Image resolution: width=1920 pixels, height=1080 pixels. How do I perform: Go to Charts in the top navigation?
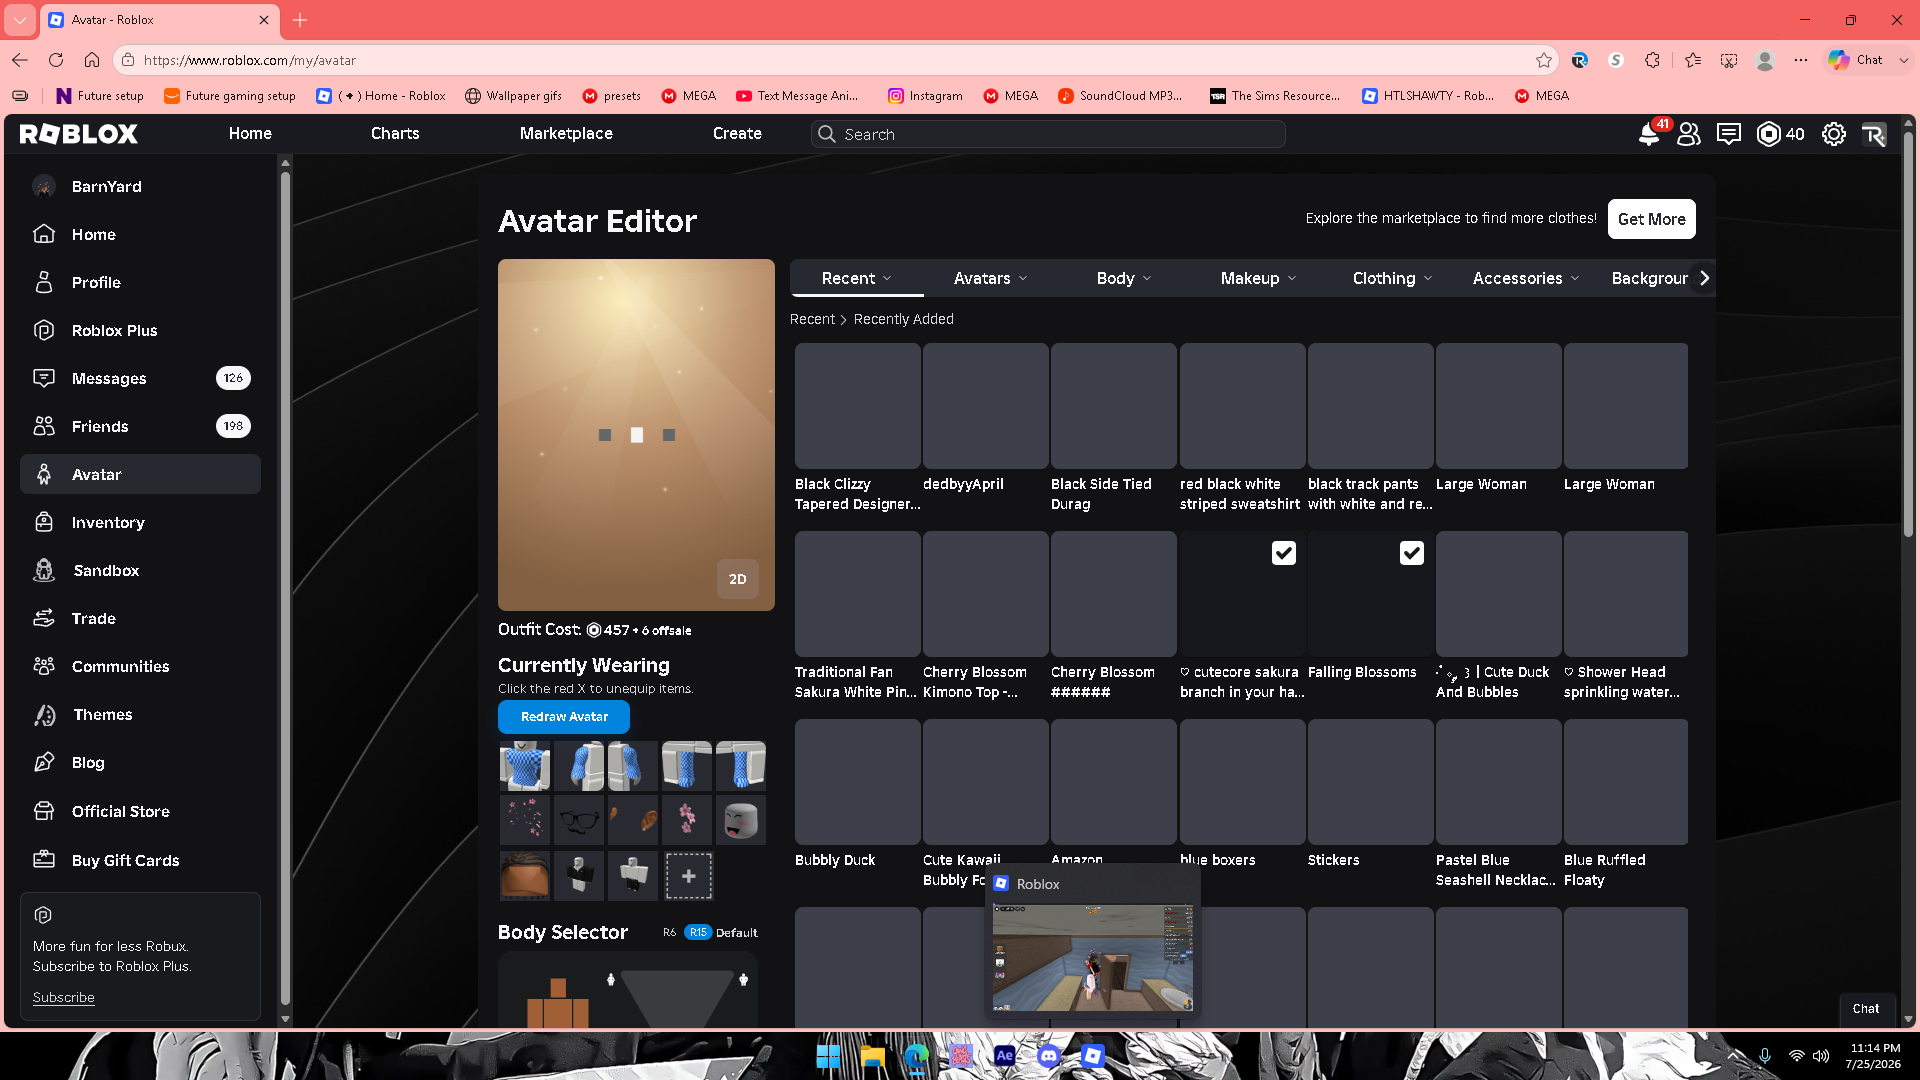pyautogui.click(x=395, y=134)
